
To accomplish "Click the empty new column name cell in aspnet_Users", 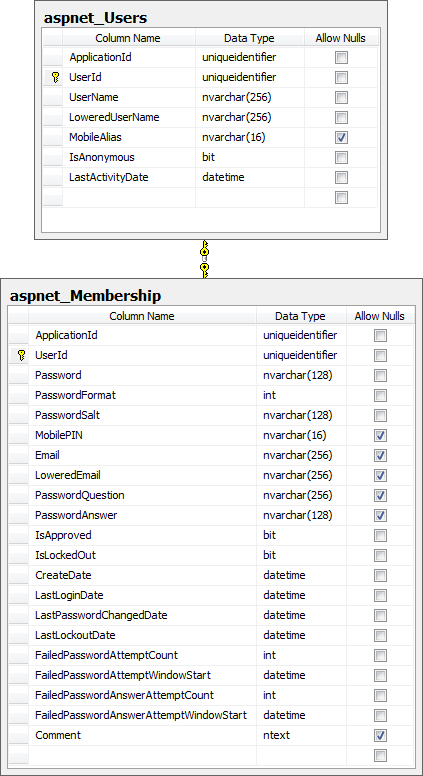I will click(129, 197).
